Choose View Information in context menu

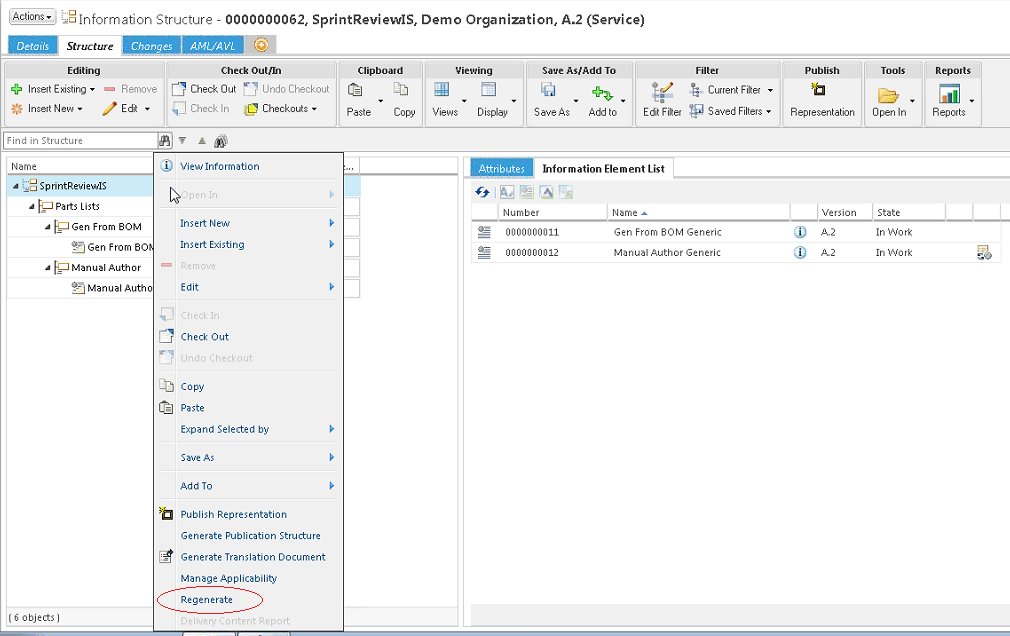pos(220,166)
